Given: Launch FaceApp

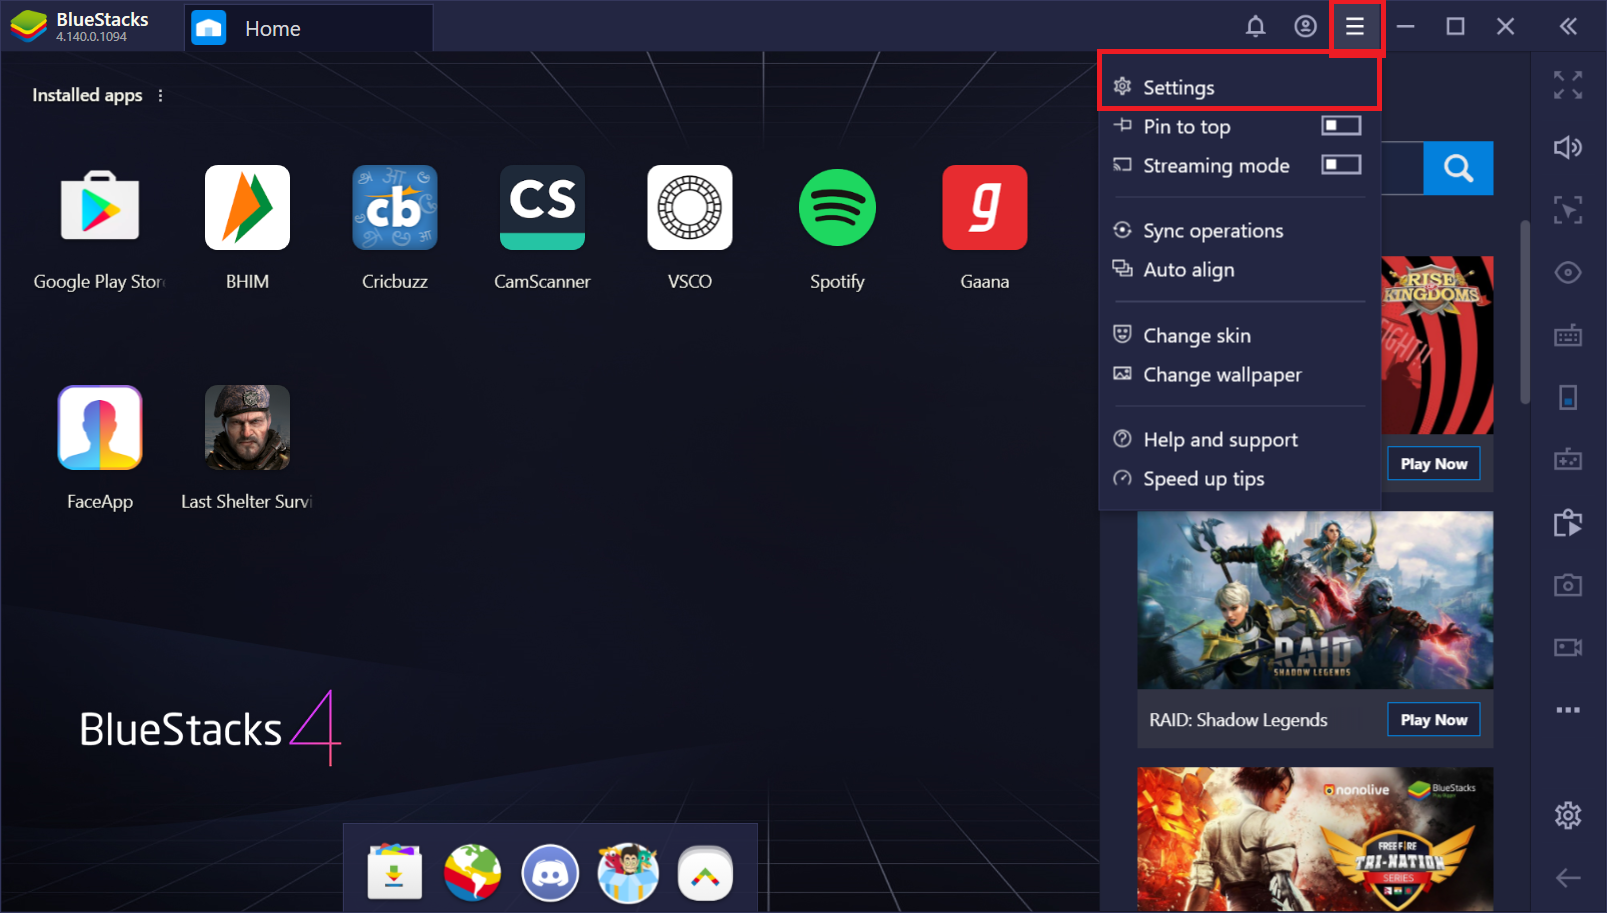Looking at the screenshot, I should [x=100, y=428].
